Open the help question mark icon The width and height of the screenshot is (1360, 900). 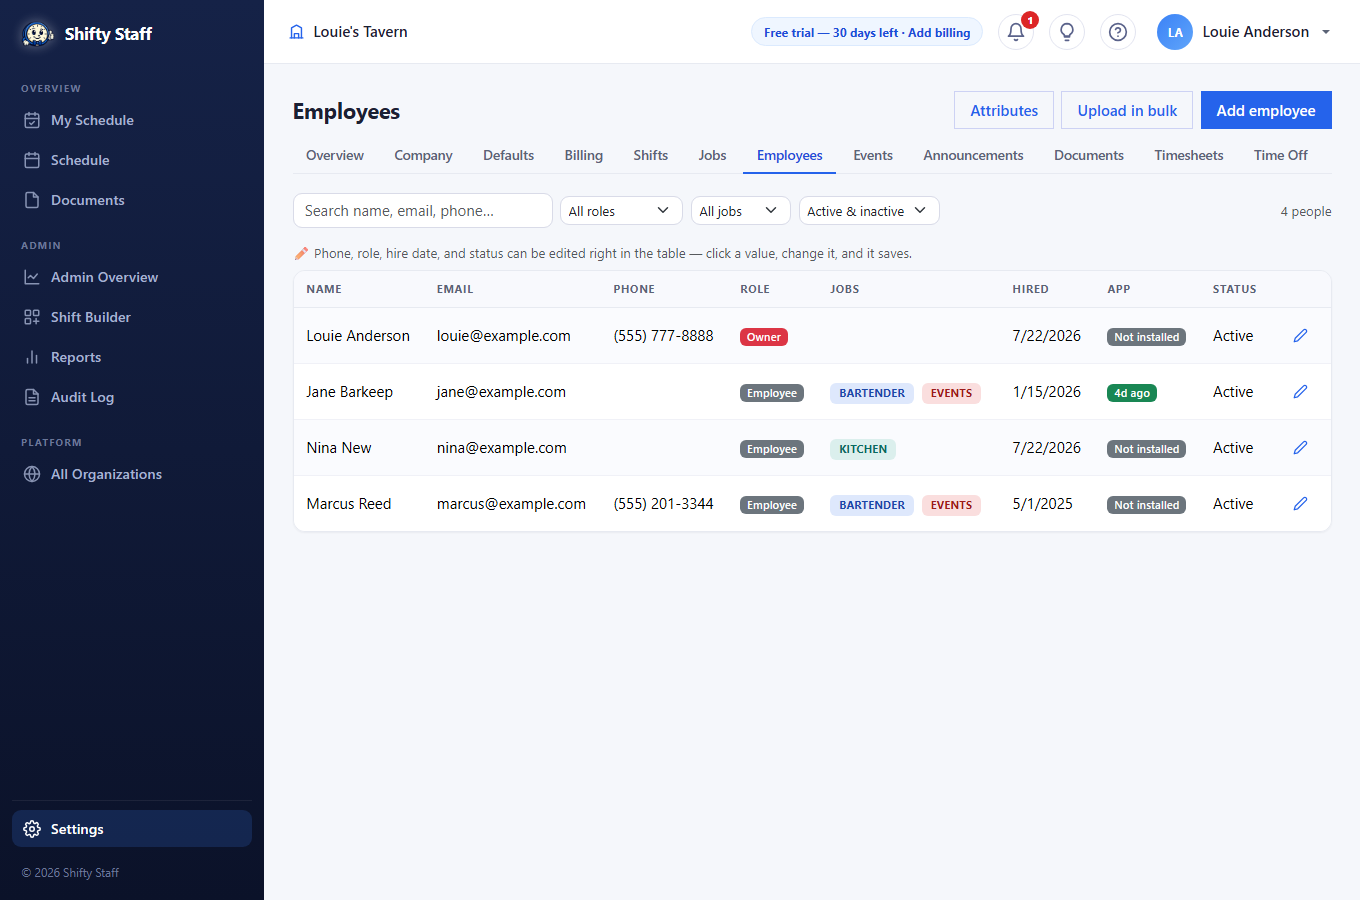point(1118,32)
